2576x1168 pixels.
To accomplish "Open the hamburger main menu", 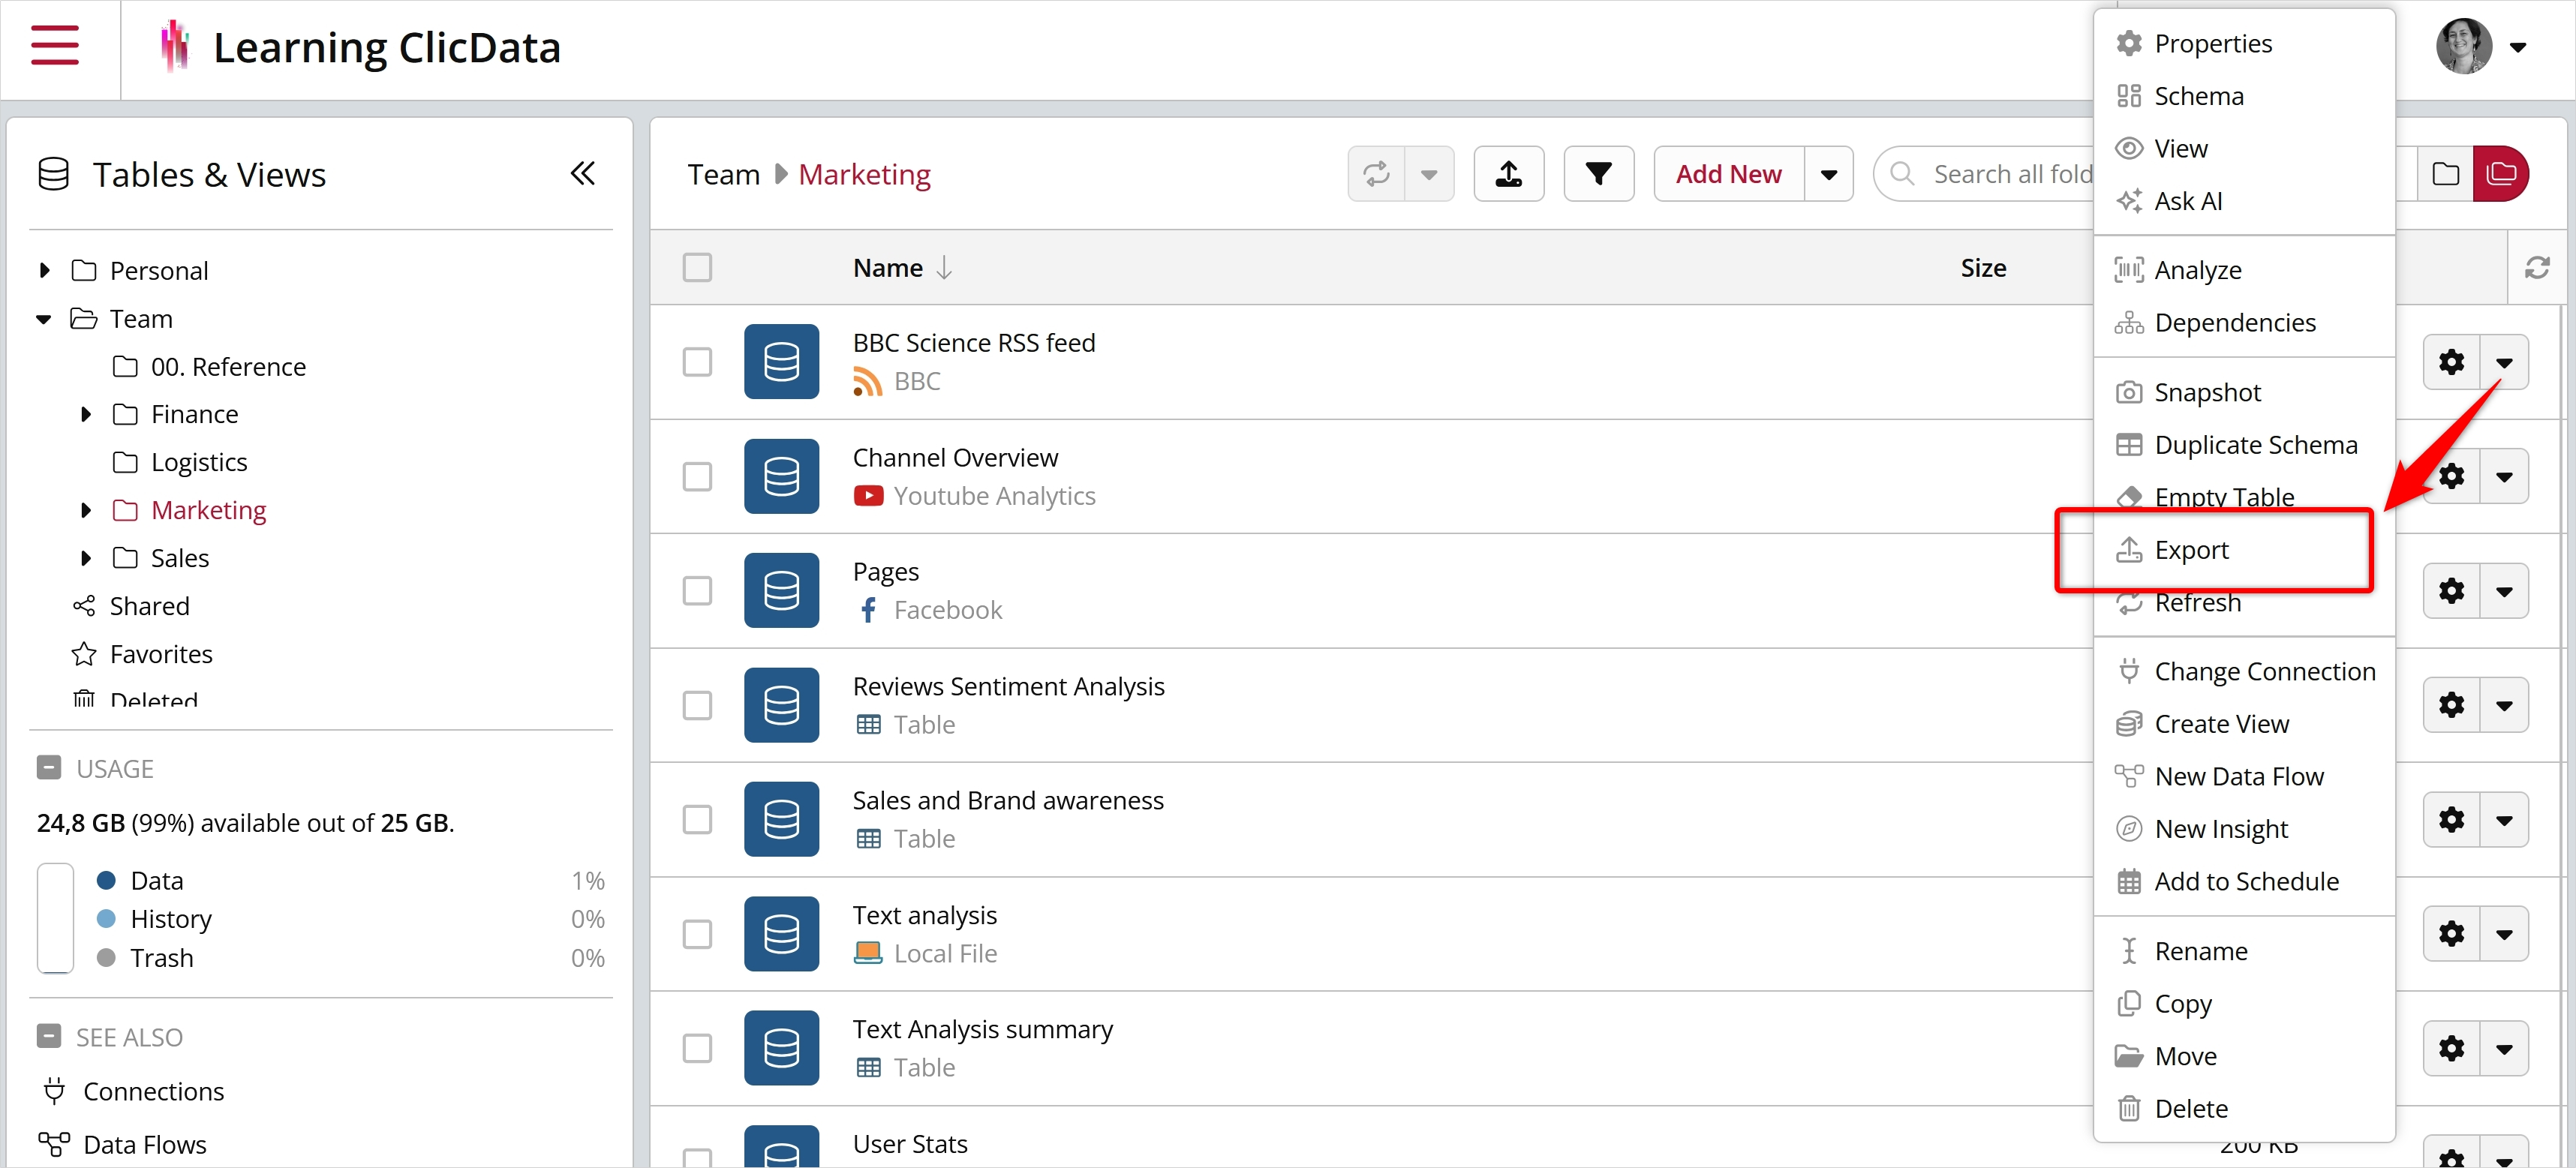I will pos(54,46).
